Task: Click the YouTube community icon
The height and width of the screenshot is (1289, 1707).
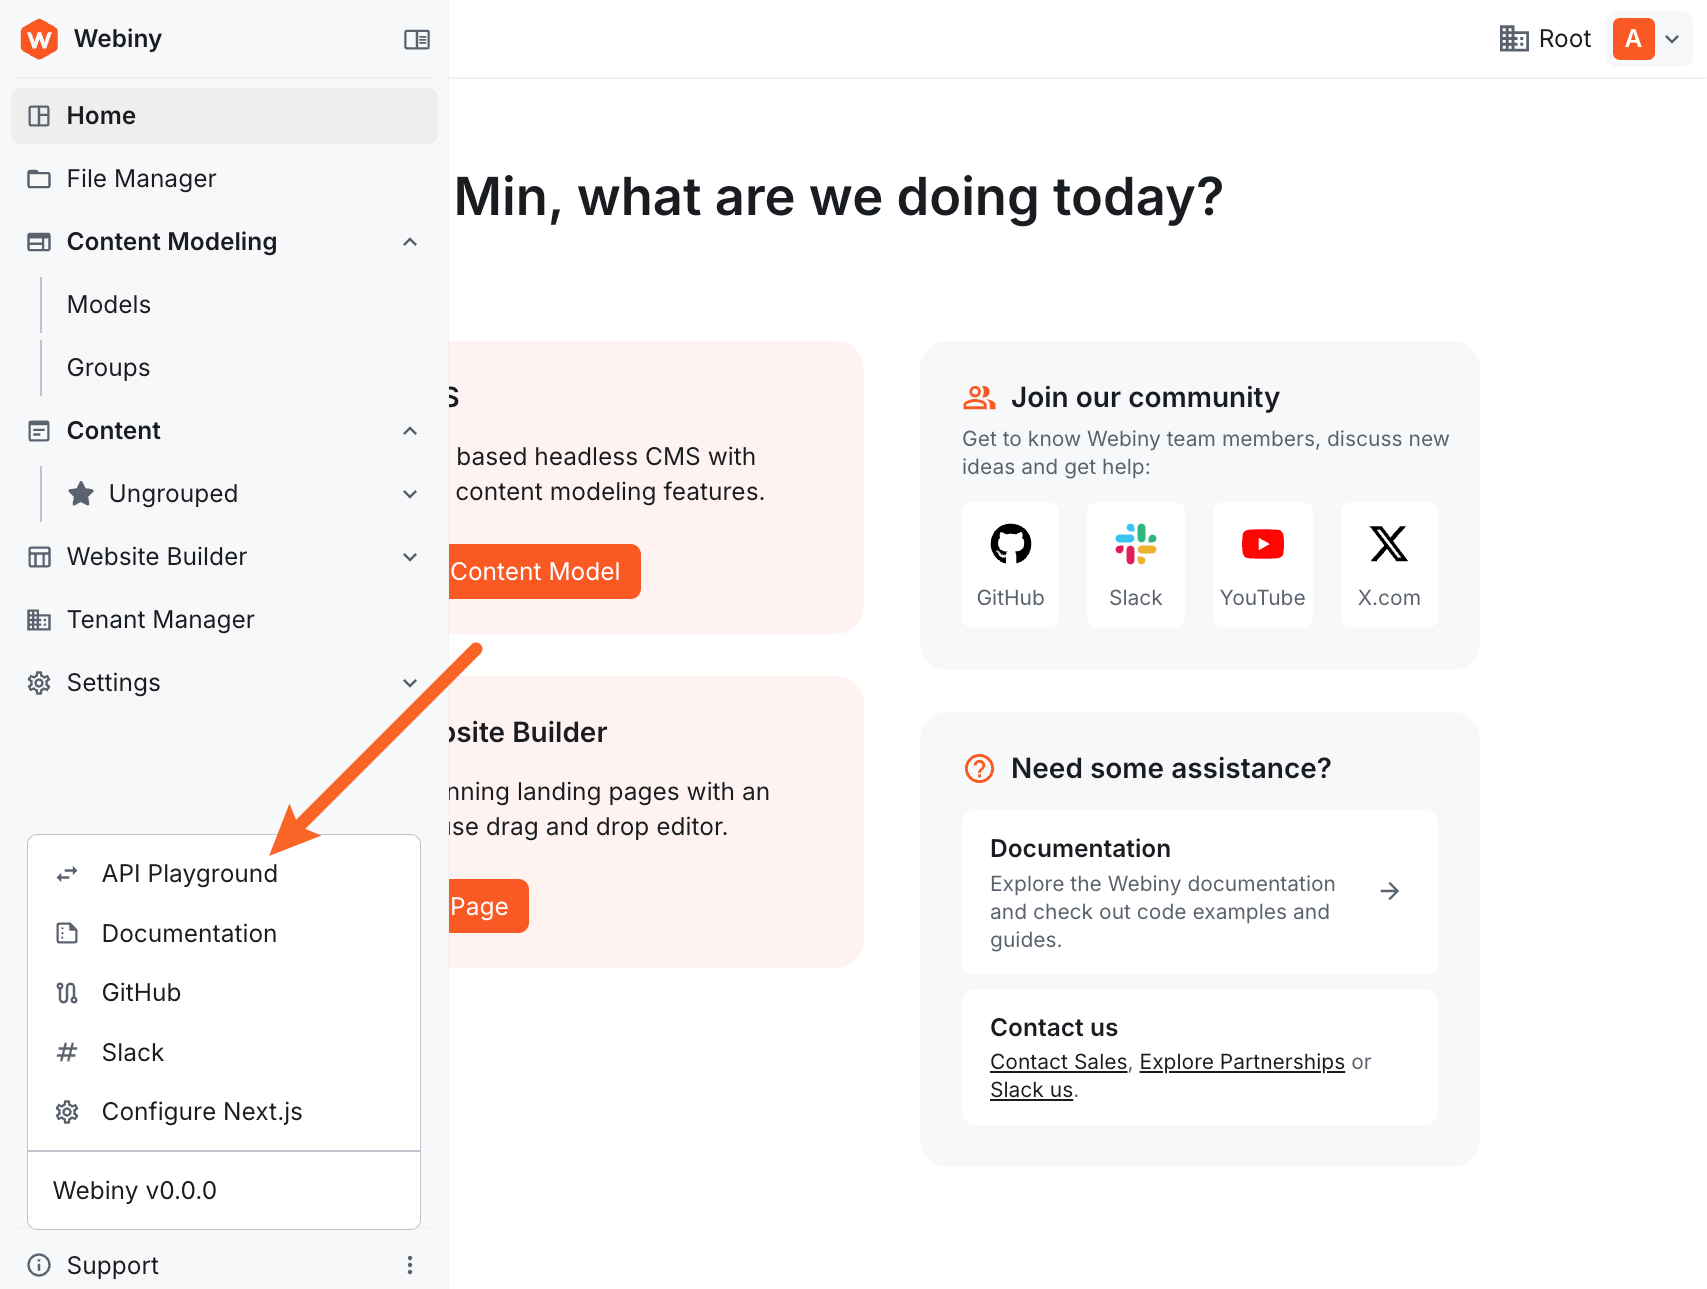Action: coord(1262,545)
